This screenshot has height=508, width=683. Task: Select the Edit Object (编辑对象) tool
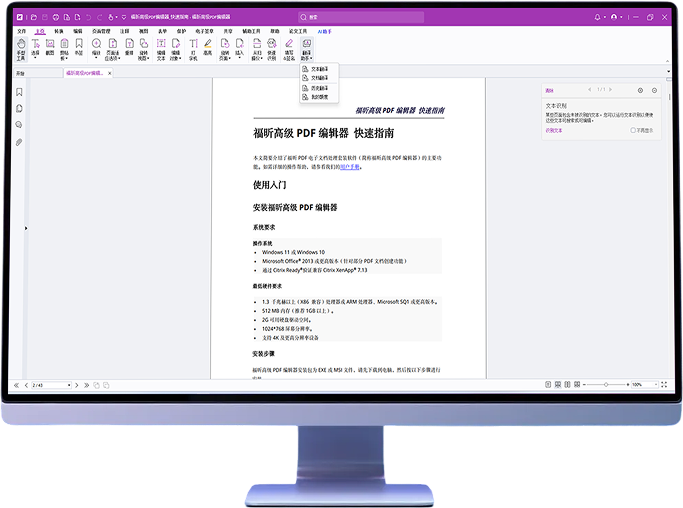tap(176, 48)
